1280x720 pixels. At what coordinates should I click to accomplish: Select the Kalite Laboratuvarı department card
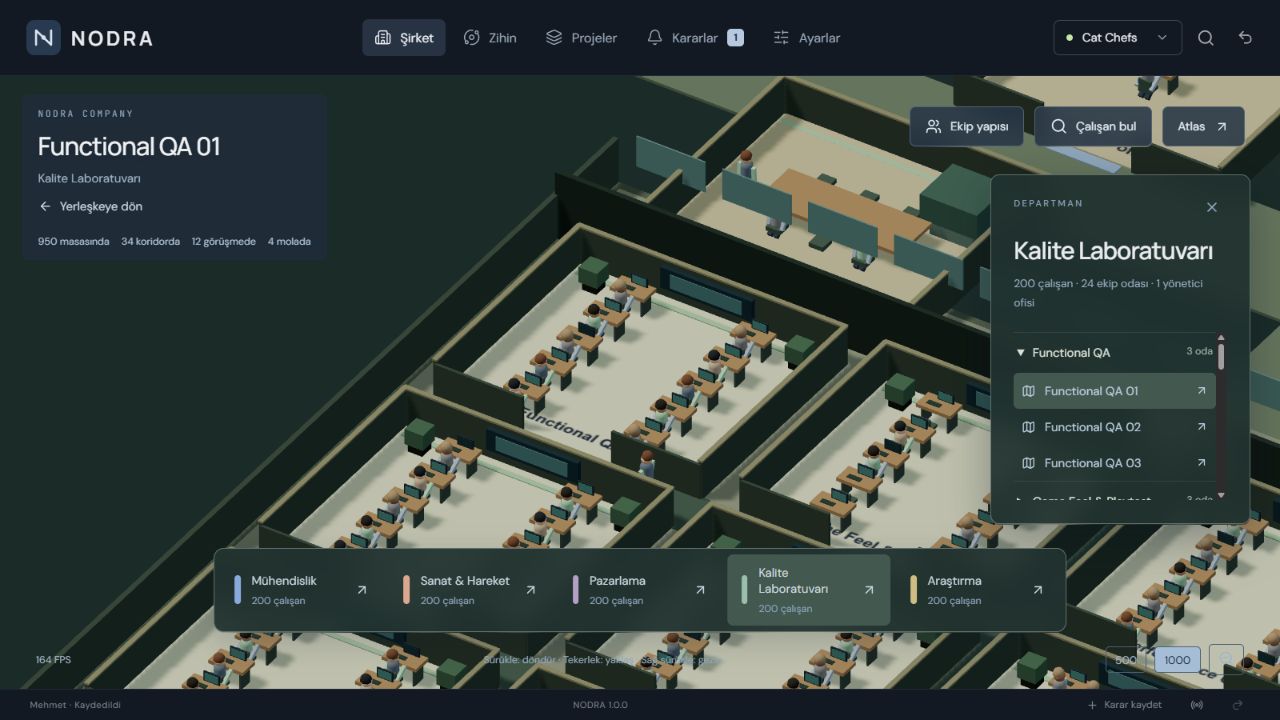point(808,590)
